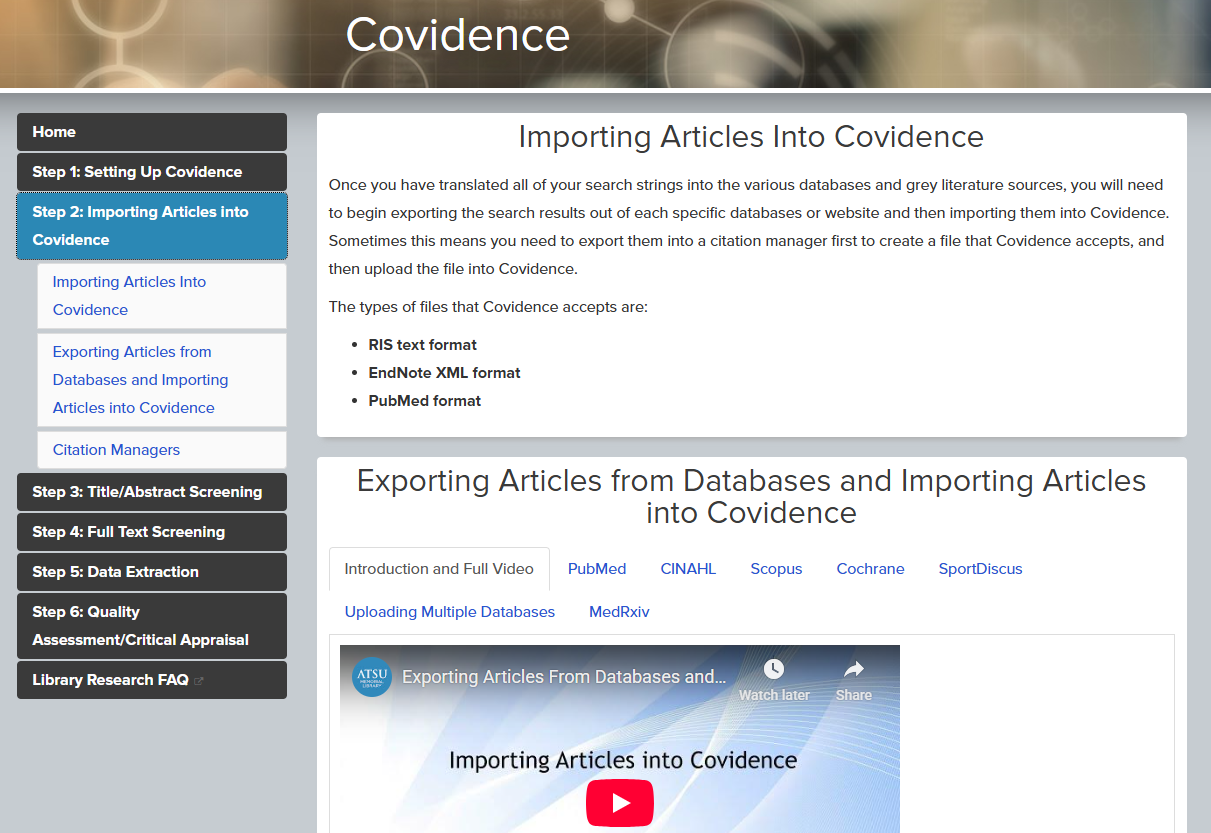This screenshot has width=1211, height=833.
Task: Open the Cochrane tab
Action: (870, 569)
